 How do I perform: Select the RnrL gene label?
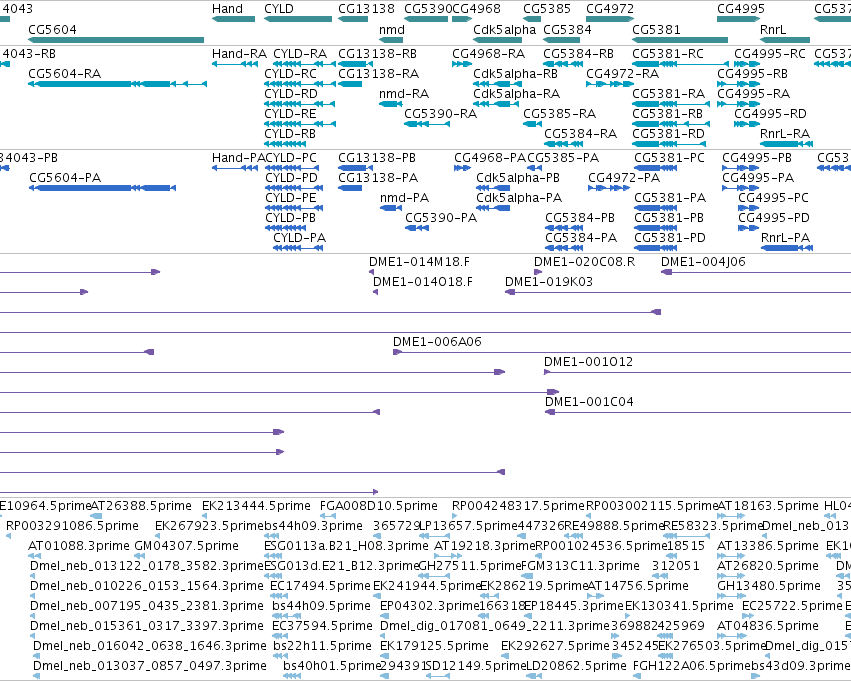773,29
